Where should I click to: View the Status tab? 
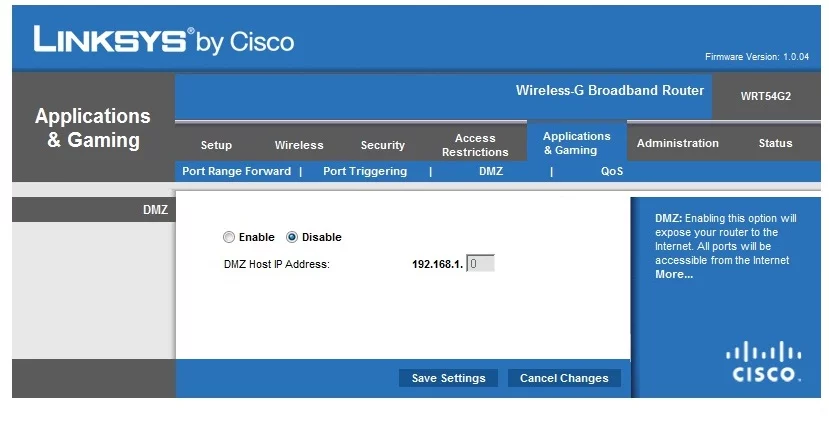[775, 143]
